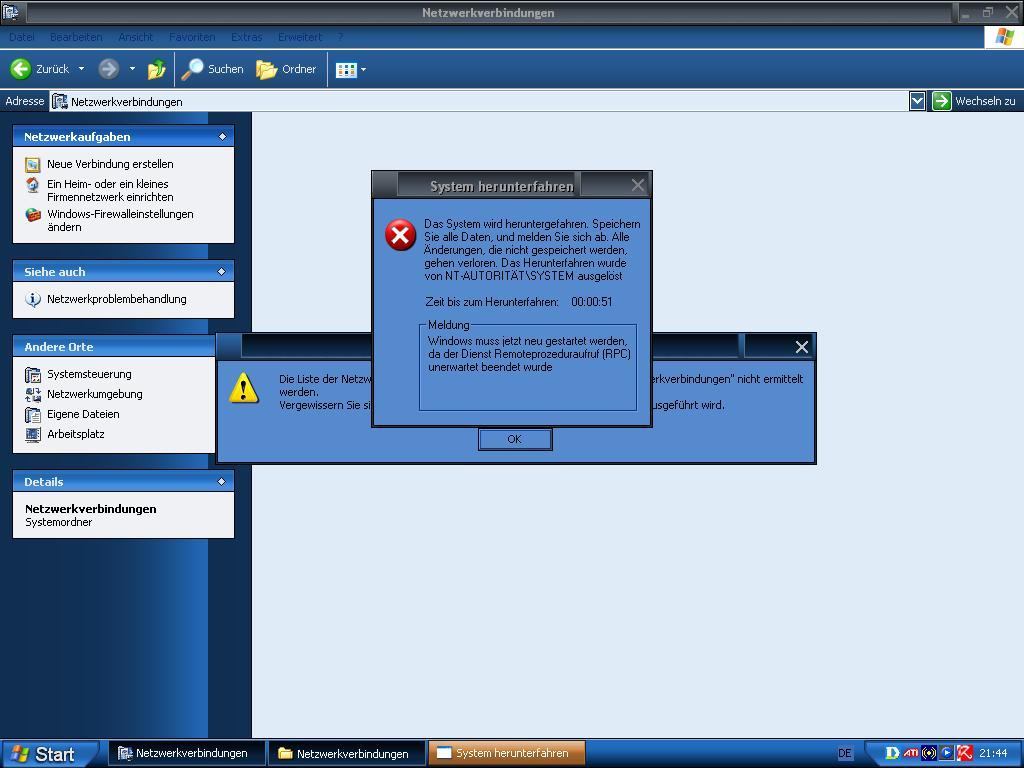Click the Wechseln zu go button
Viewport: 1024px width, 768px height.
(974, 101)
